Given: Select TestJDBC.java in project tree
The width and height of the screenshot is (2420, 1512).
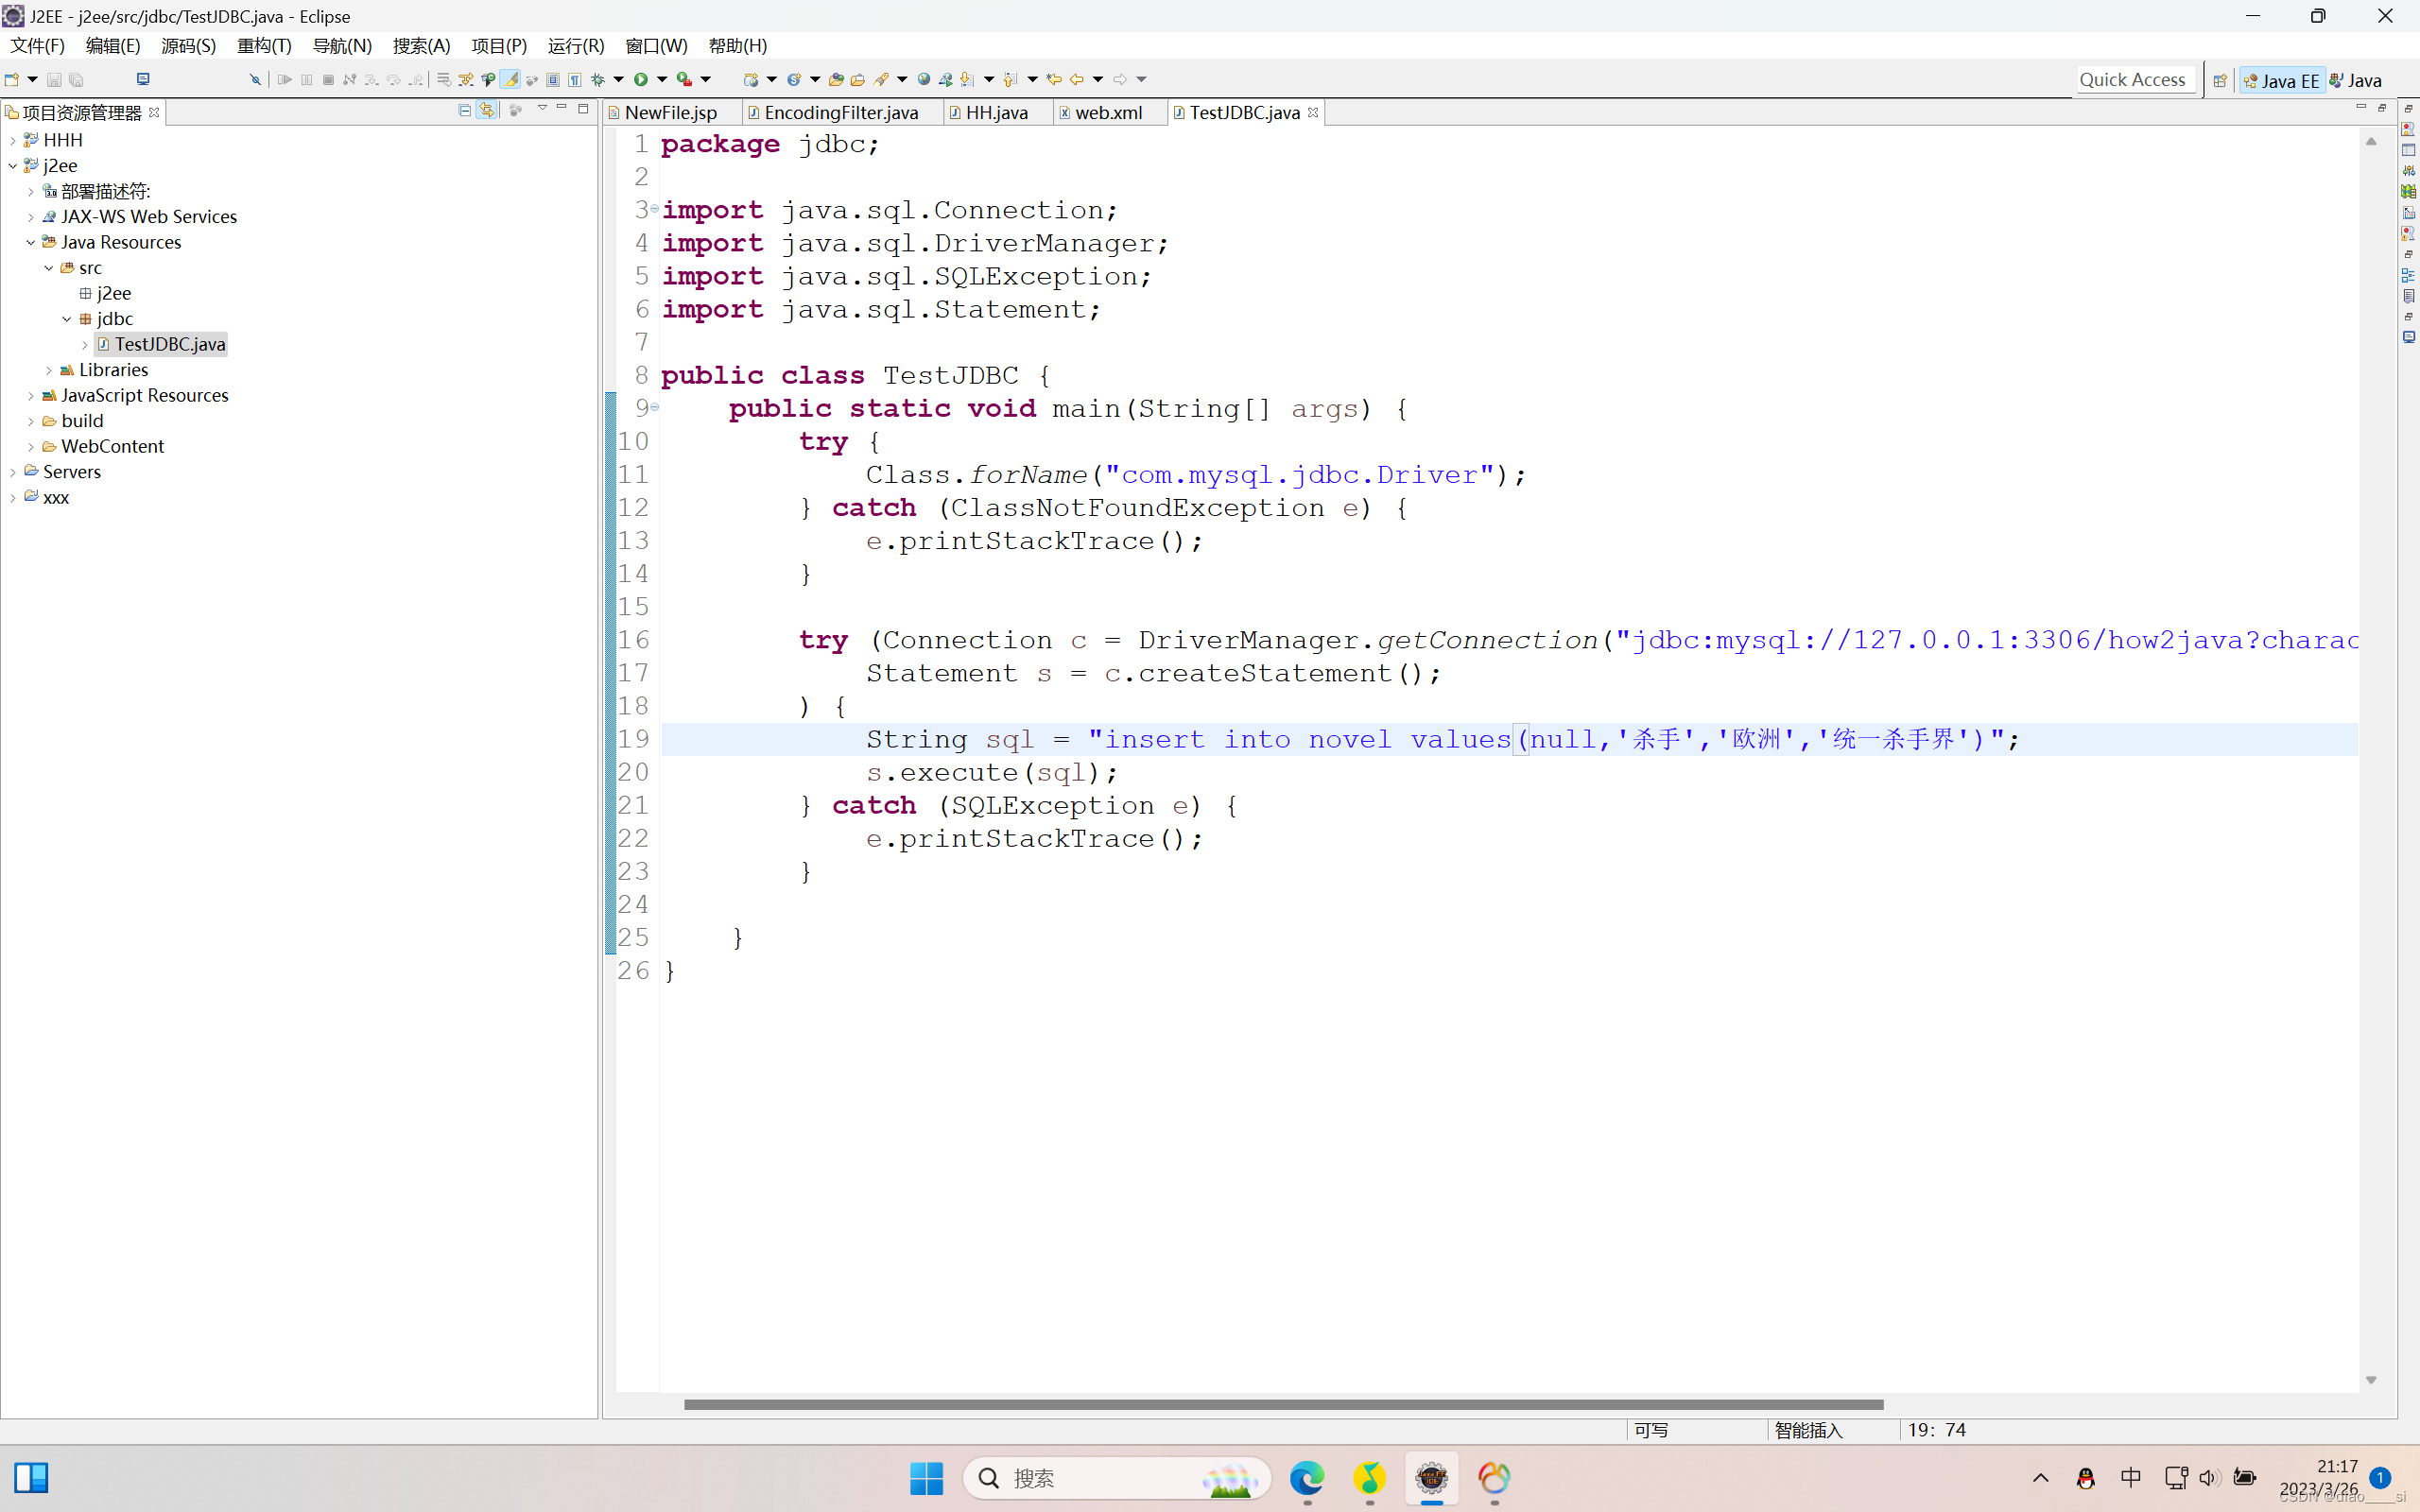Looking at the screenshot, I should (x=169, y=344).
